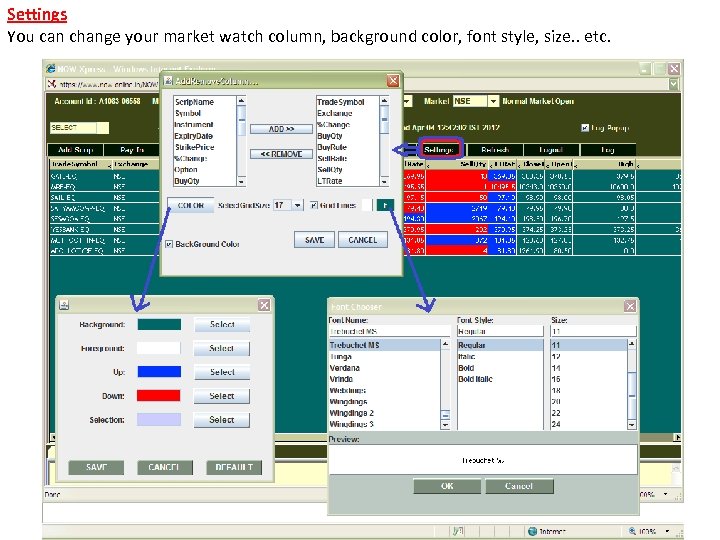Image resolution: width=720 pixels, height=540 pixels.
Task: Click down arrow of font size list scrollbar
Action: click(632, 425)
